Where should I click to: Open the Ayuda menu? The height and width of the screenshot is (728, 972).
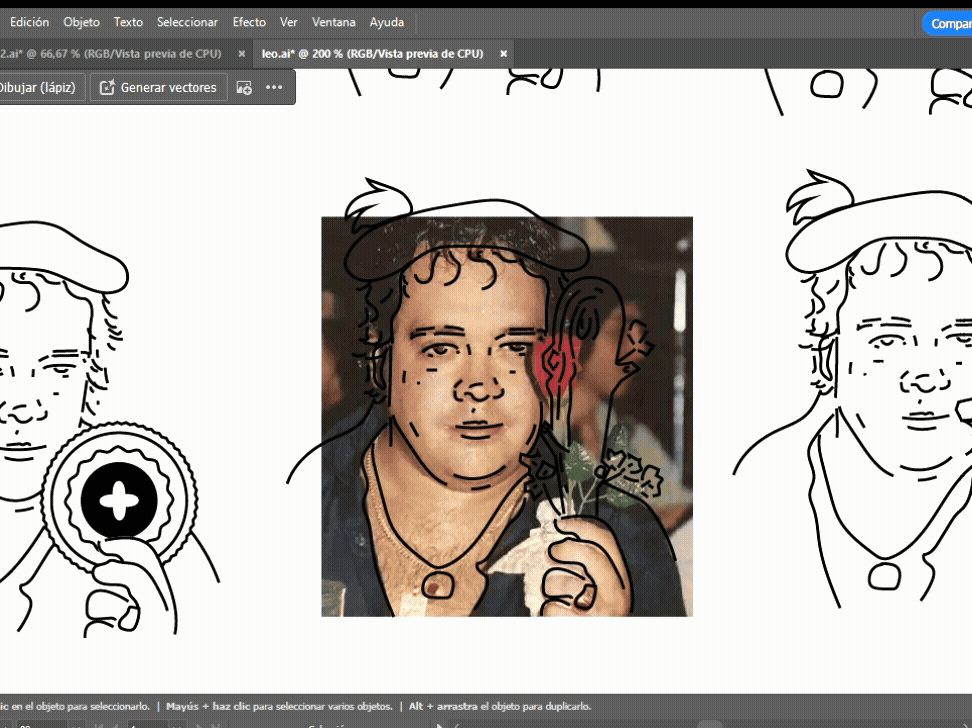(387, 22)
